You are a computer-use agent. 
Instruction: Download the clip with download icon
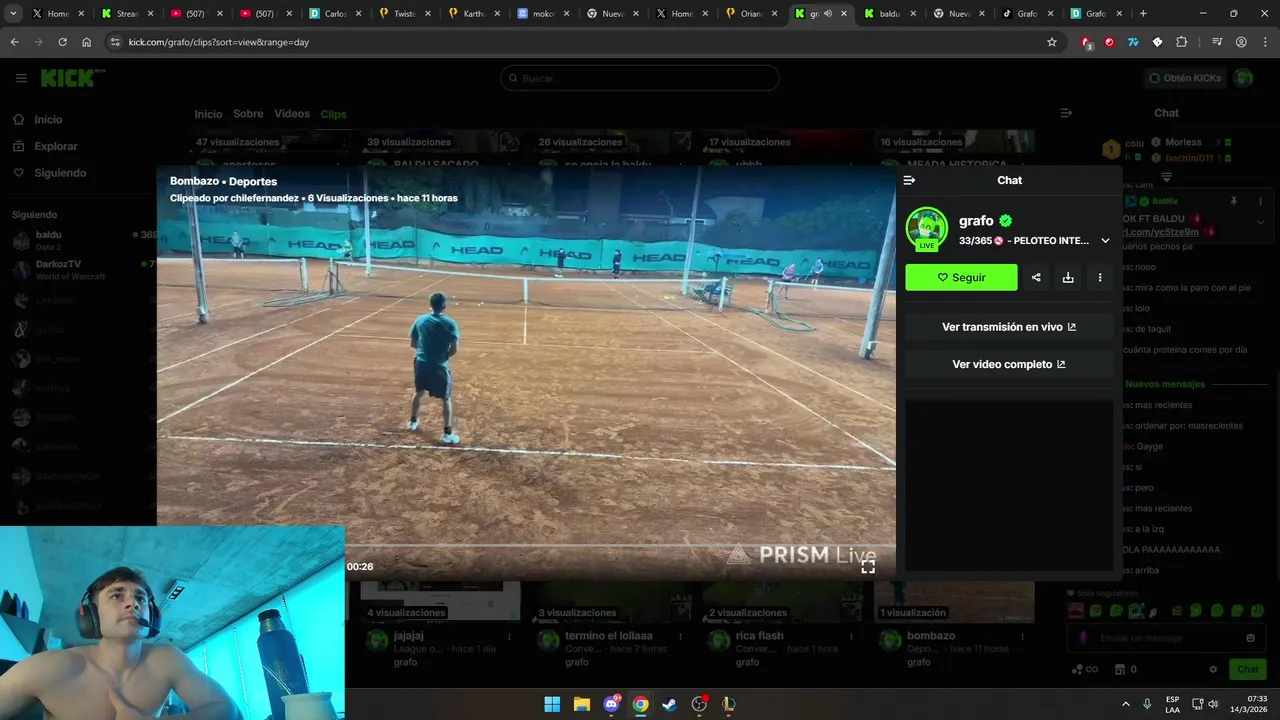(1068, 278)
